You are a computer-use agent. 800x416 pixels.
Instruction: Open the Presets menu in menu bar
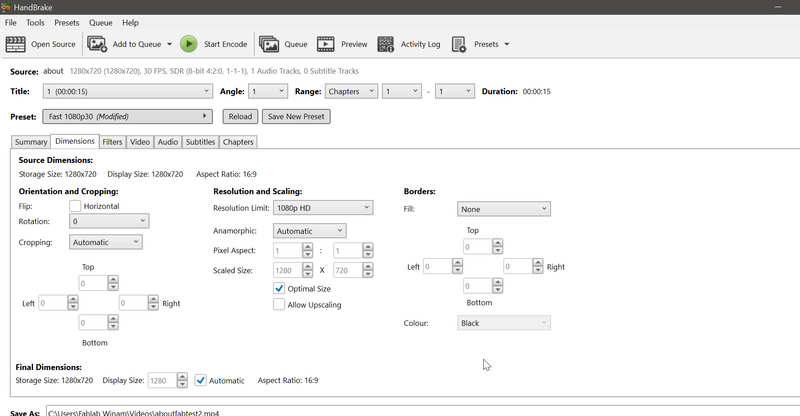(x=67, y=22)
